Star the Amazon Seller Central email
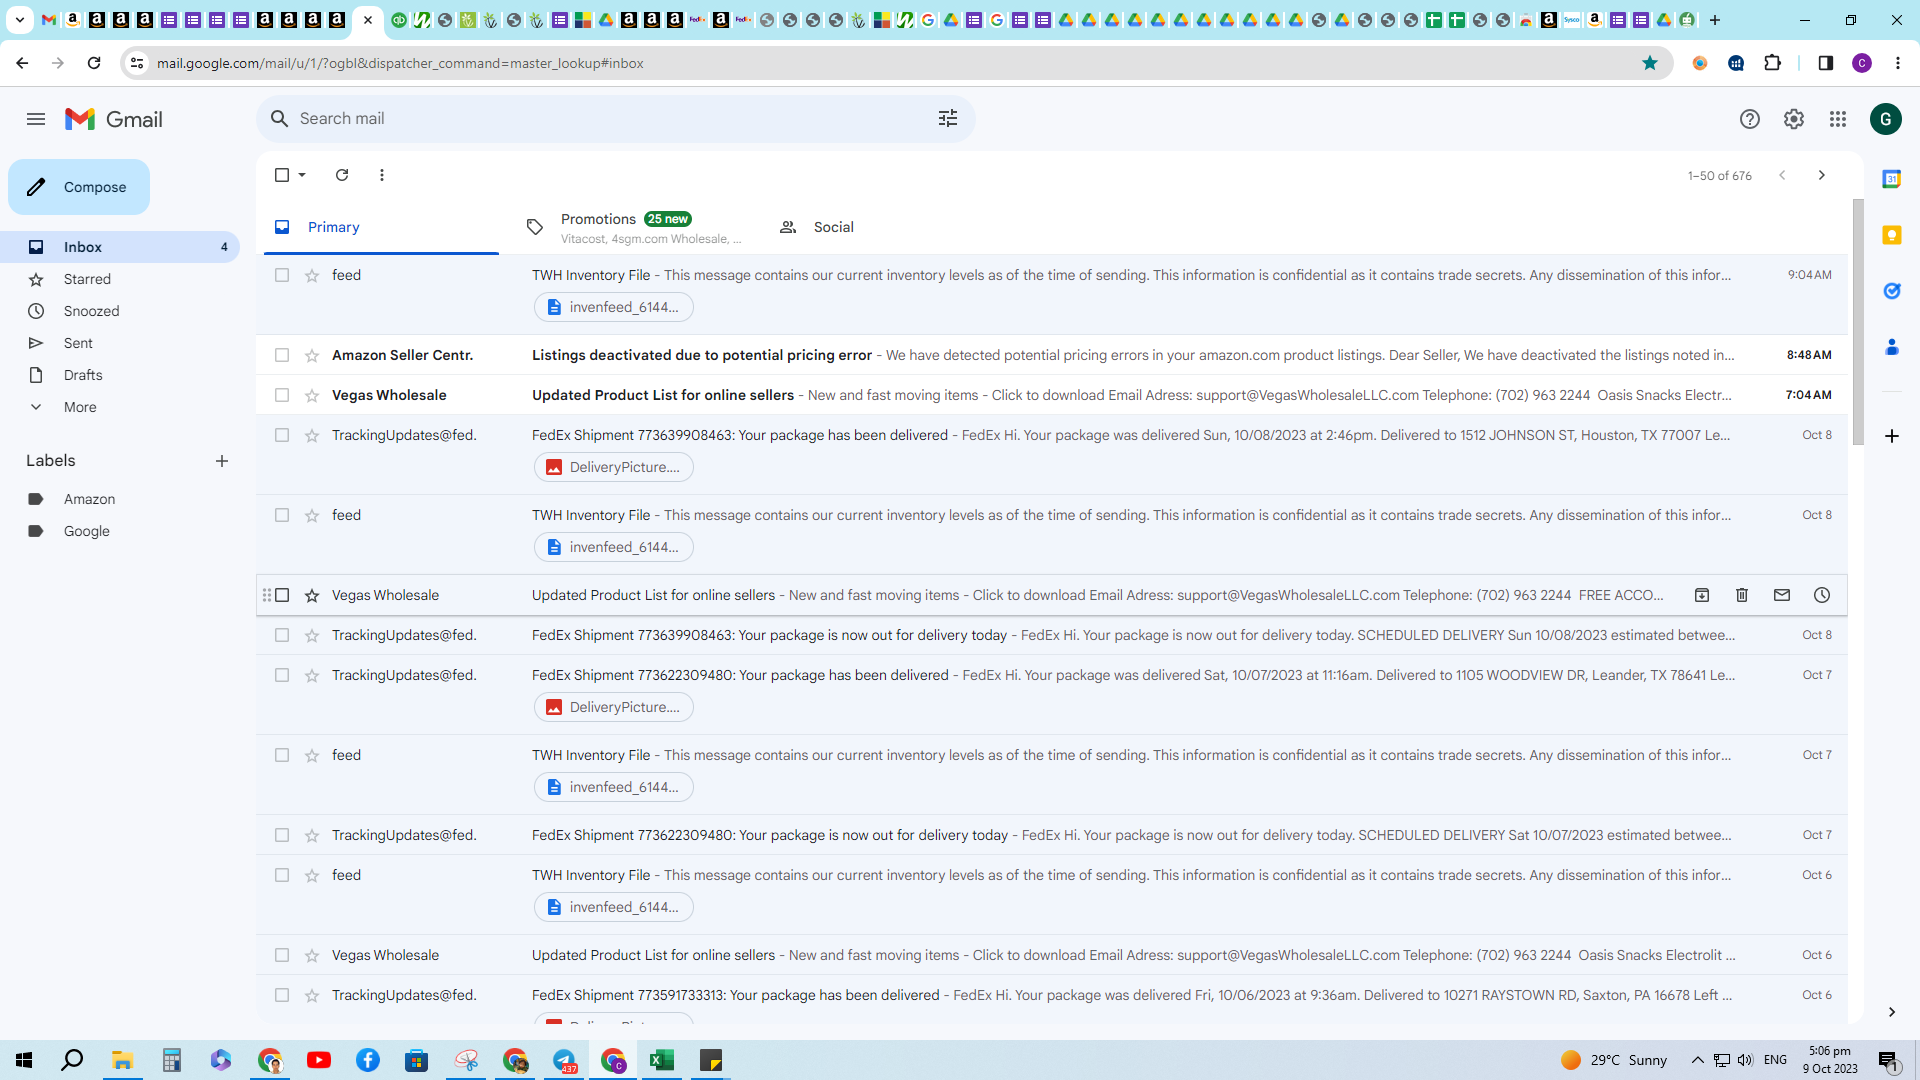The height and width of the screenshot is (1080, 1920). point(312,356)
